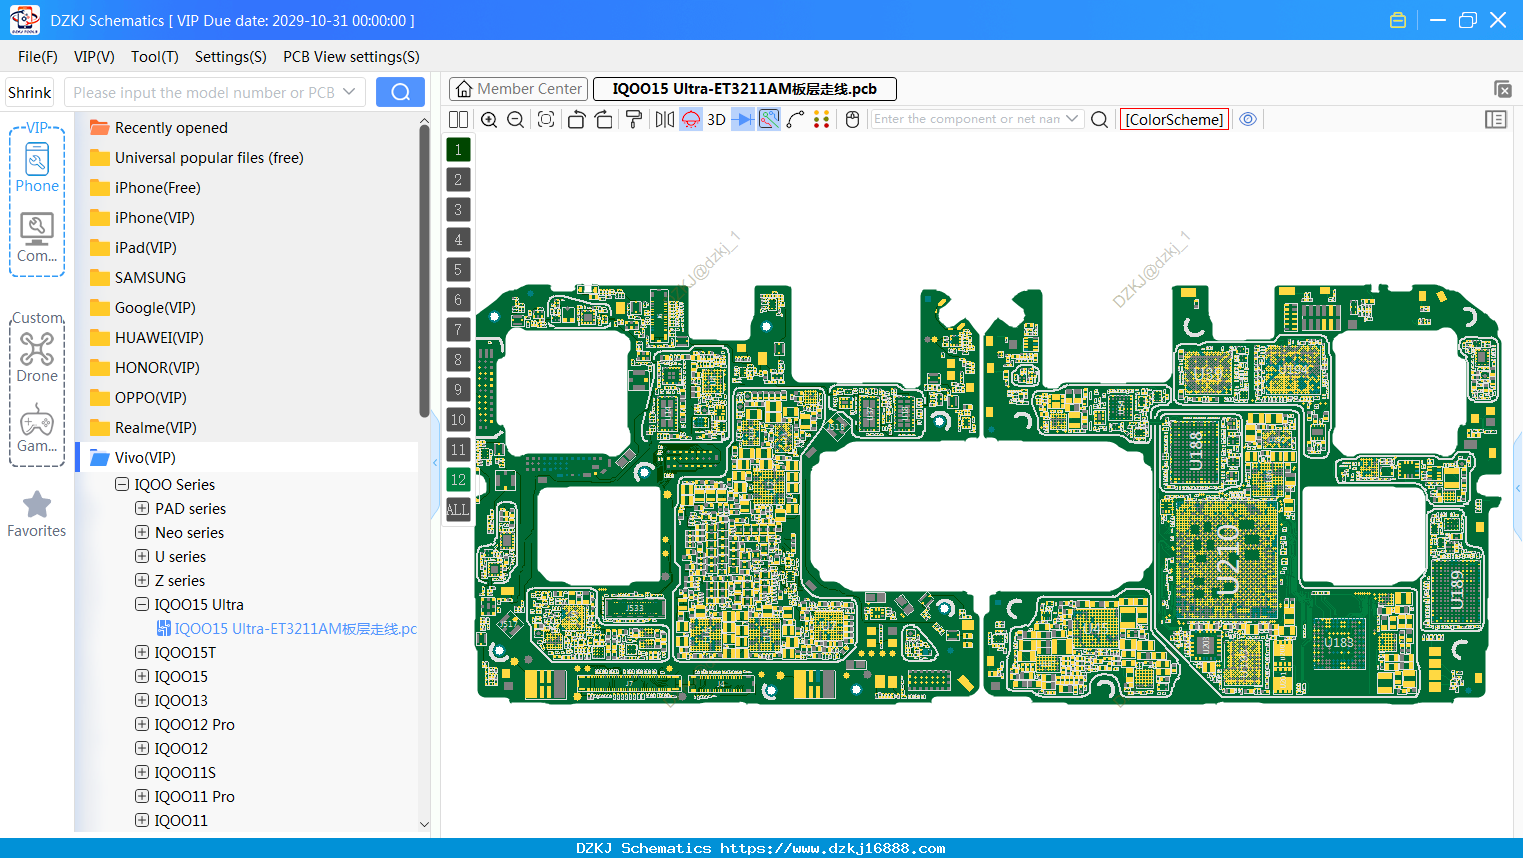Zoom out of the PCB view
This screenshot has height=858, width=1523.
pyautogui.click(x=516, y=120)
